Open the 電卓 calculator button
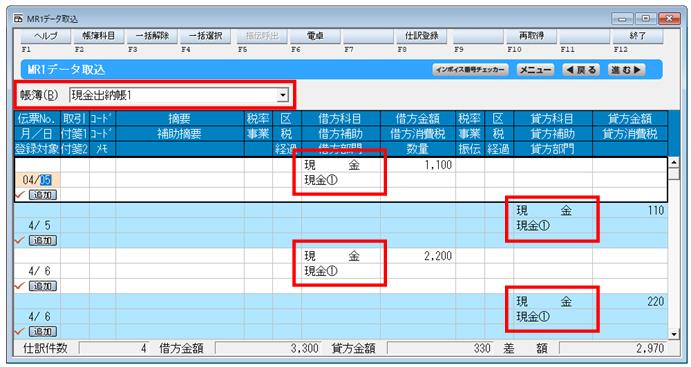691x367 pixels. coord(315,36)
